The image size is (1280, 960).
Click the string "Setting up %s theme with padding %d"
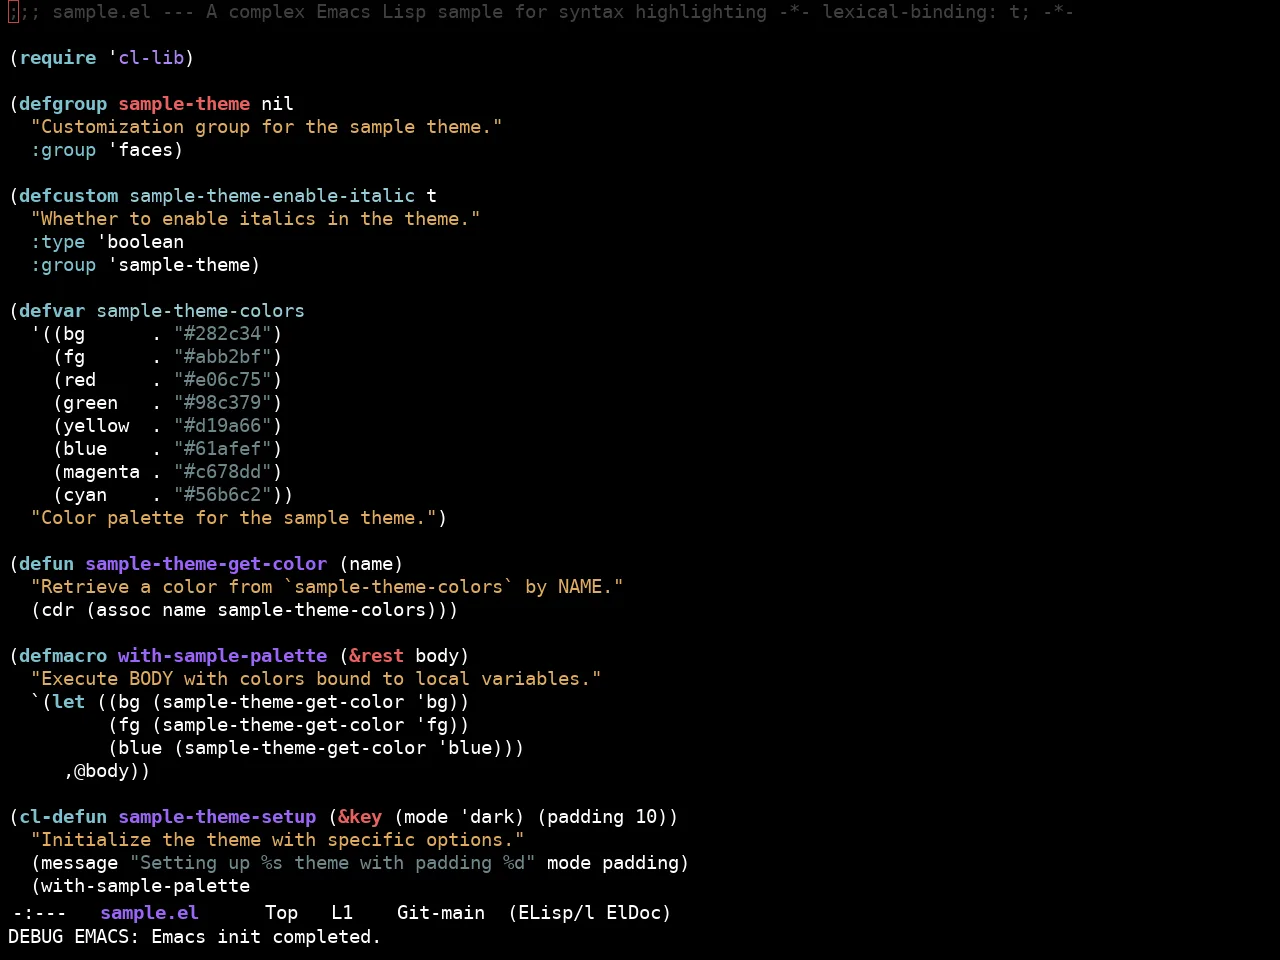(x=333, y=863)
